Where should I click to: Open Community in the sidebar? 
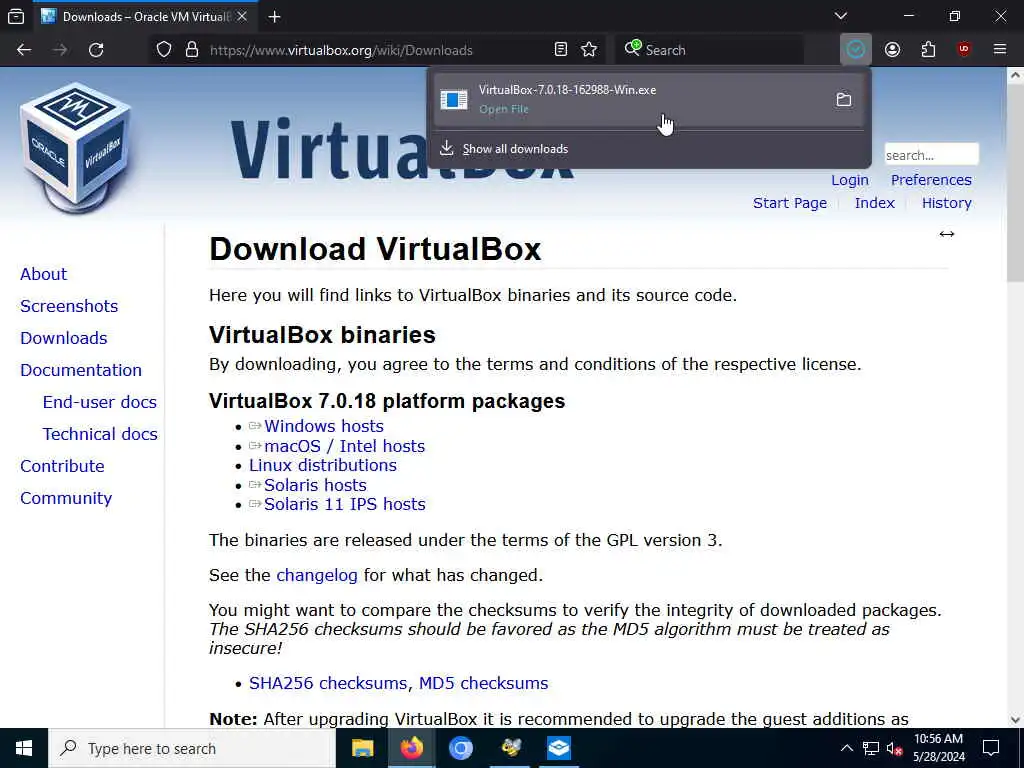tap(66, 498)
